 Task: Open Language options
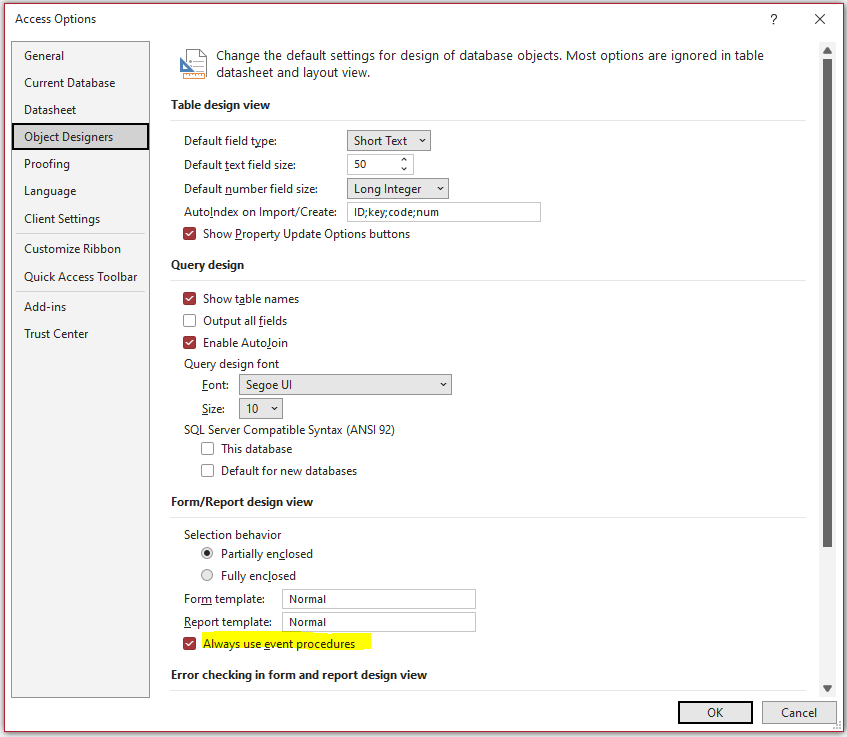80,191
